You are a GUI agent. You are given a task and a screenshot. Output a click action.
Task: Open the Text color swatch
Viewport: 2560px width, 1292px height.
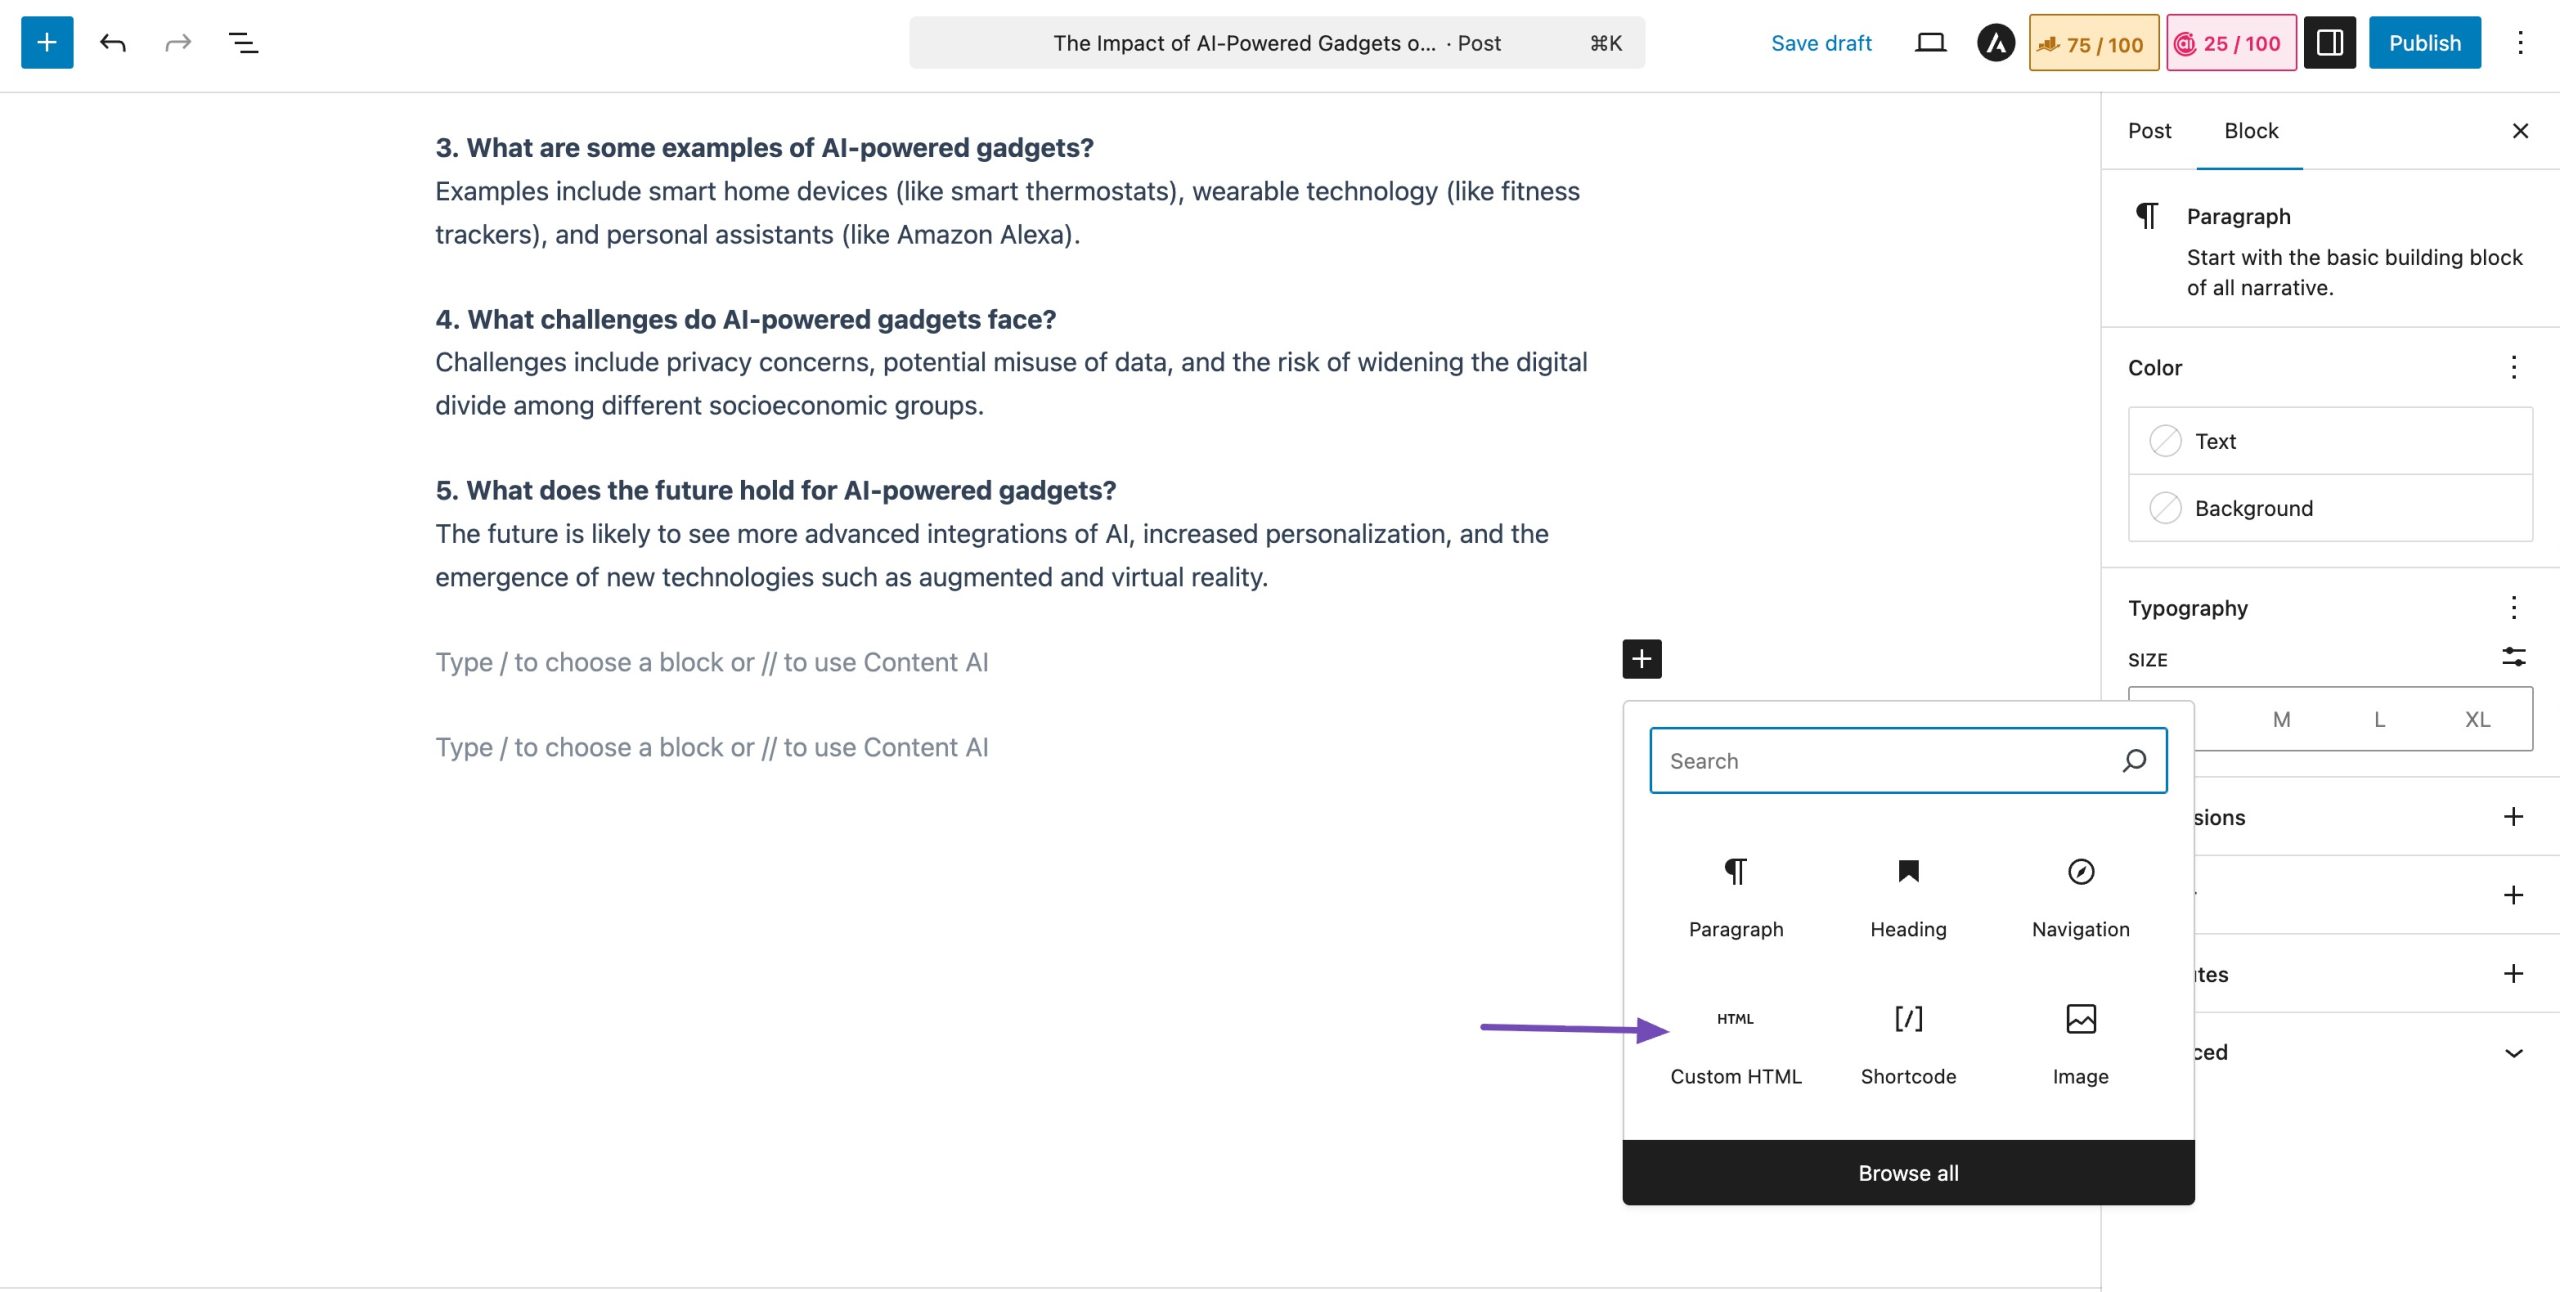click(x=2165, y=441)
